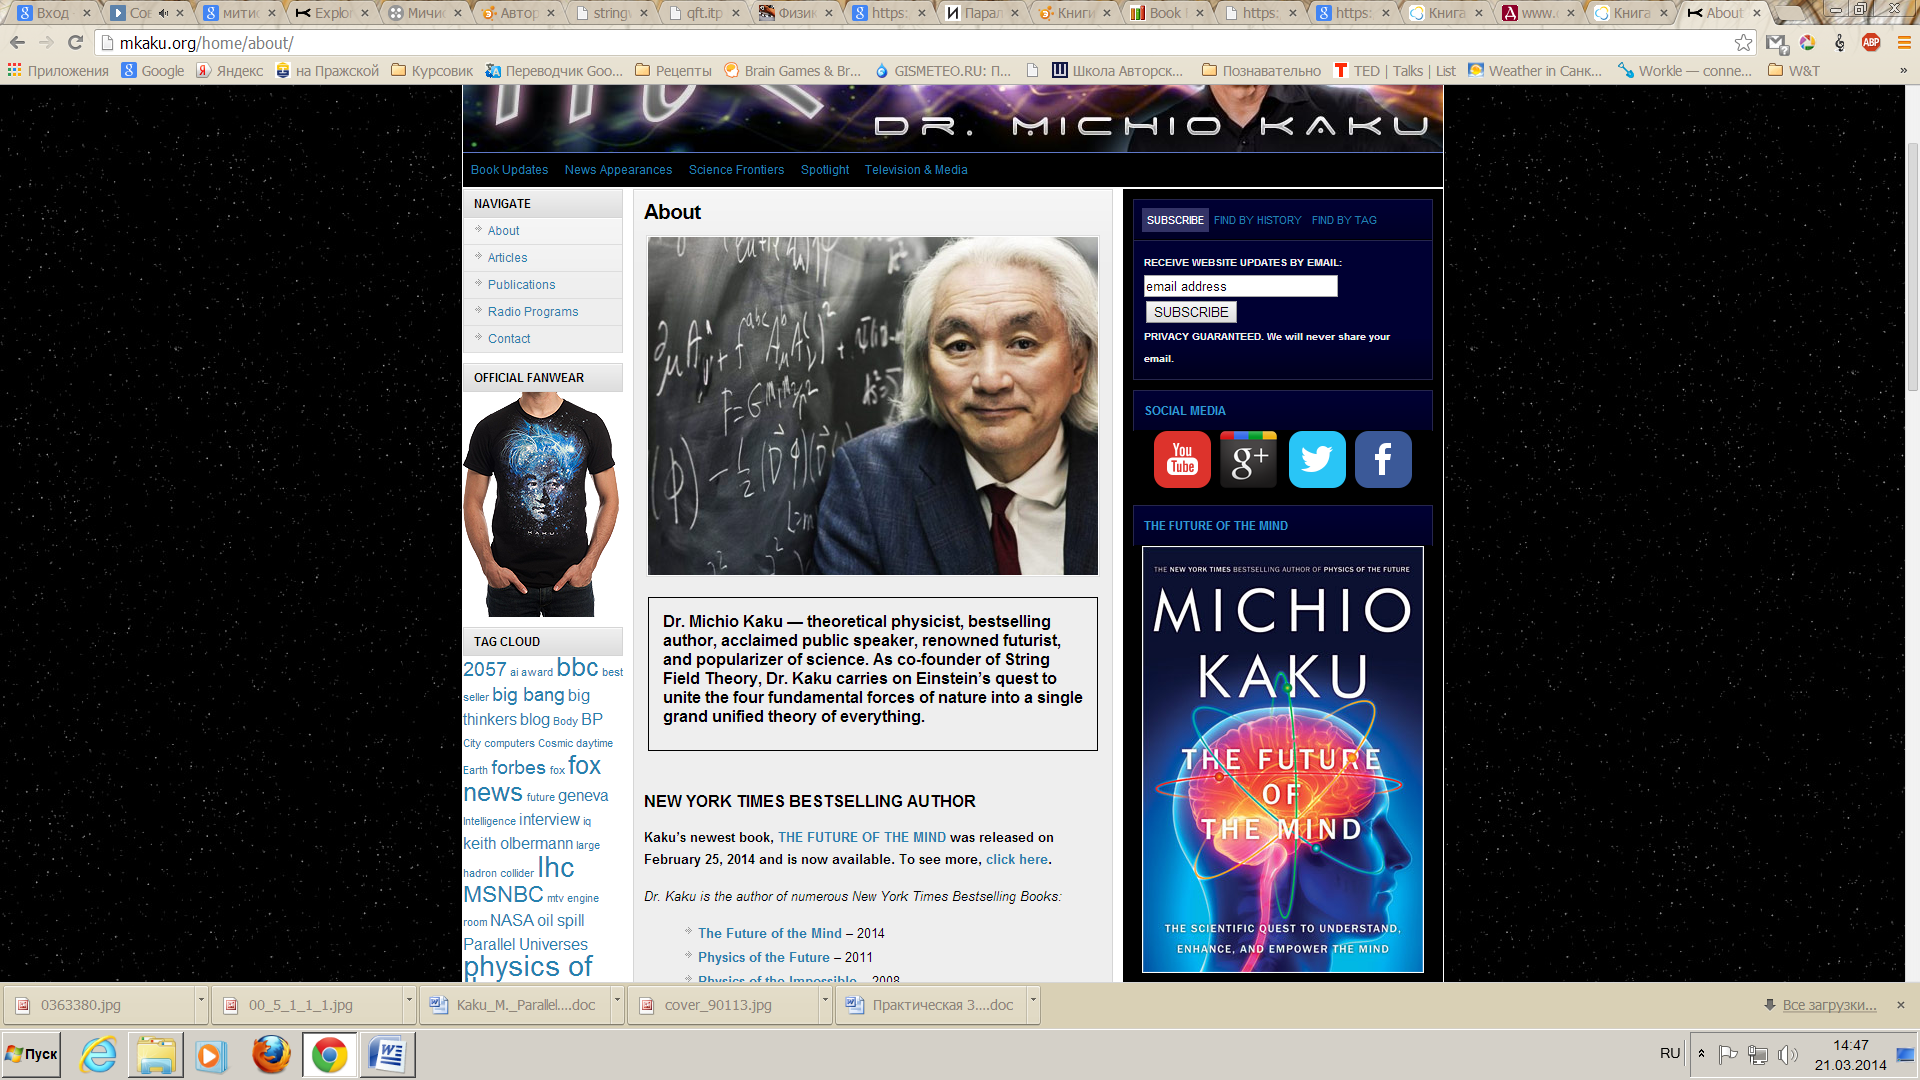Open network status tray icon
The image size is (1920, 1080).
pyautogui.click(x=1758, y=1054)
